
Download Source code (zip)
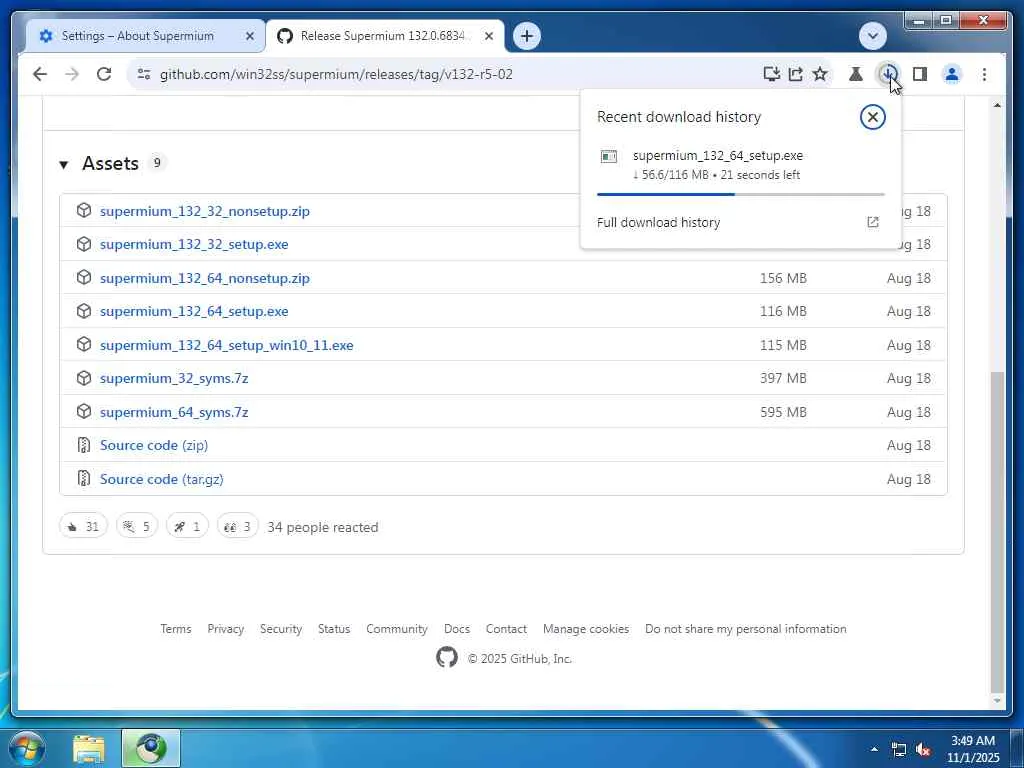153,445
